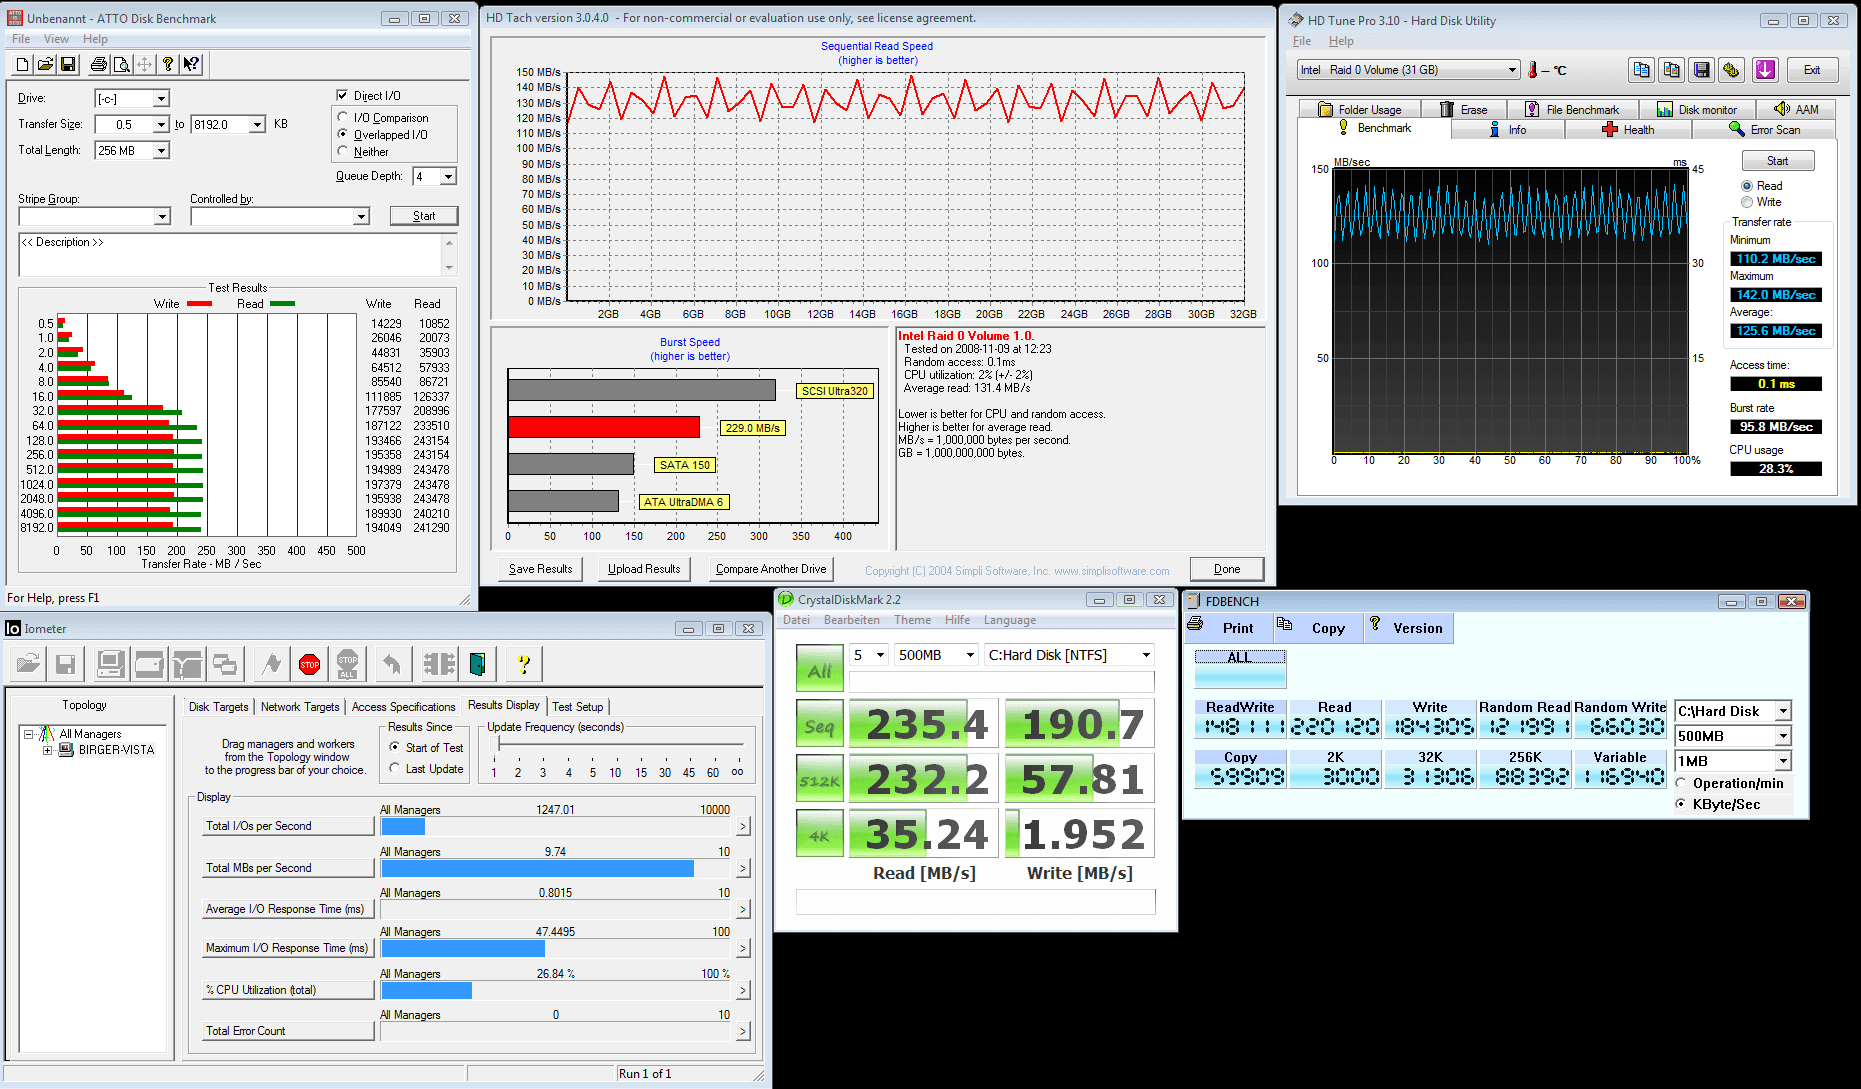This screenshot has height=1089, width=1861.
Task: Click Iometer duplicate worker icon
Action: coord(225,664)
